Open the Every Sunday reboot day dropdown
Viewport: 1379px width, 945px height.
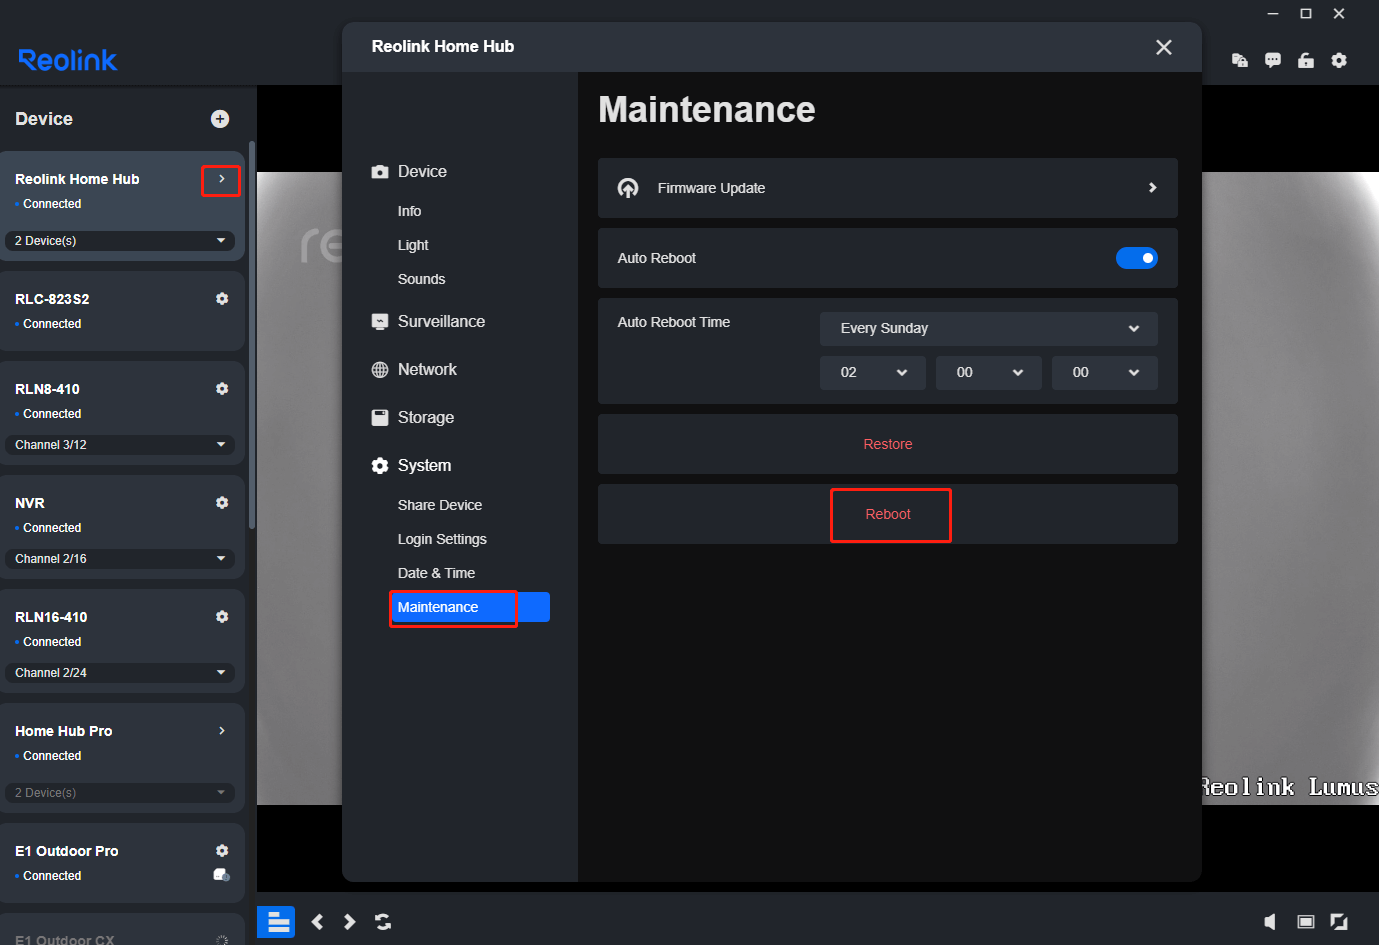[x=988, y=328]
